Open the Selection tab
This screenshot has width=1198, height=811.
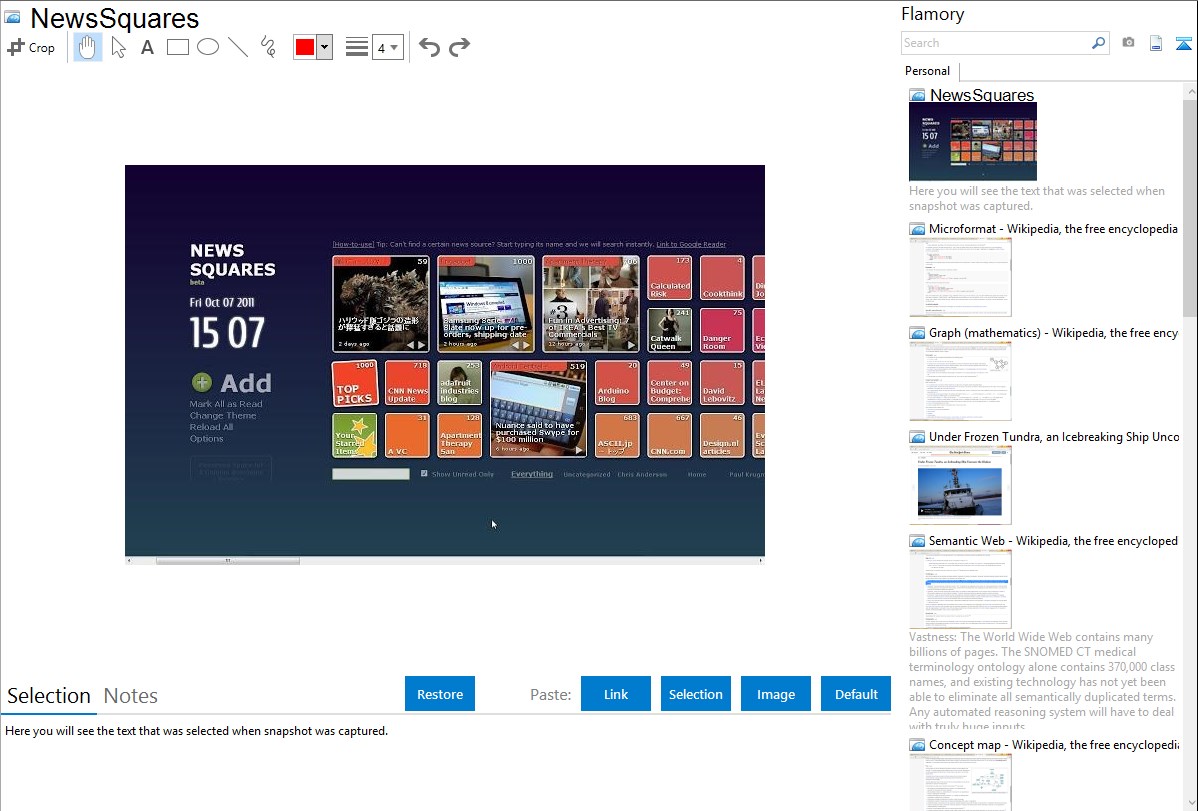click(49, 696)
